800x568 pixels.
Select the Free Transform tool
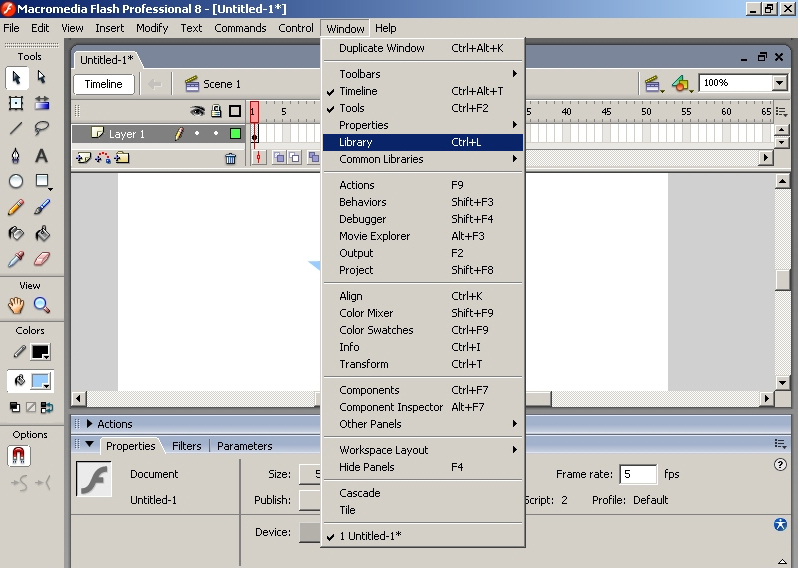(16, 103)
